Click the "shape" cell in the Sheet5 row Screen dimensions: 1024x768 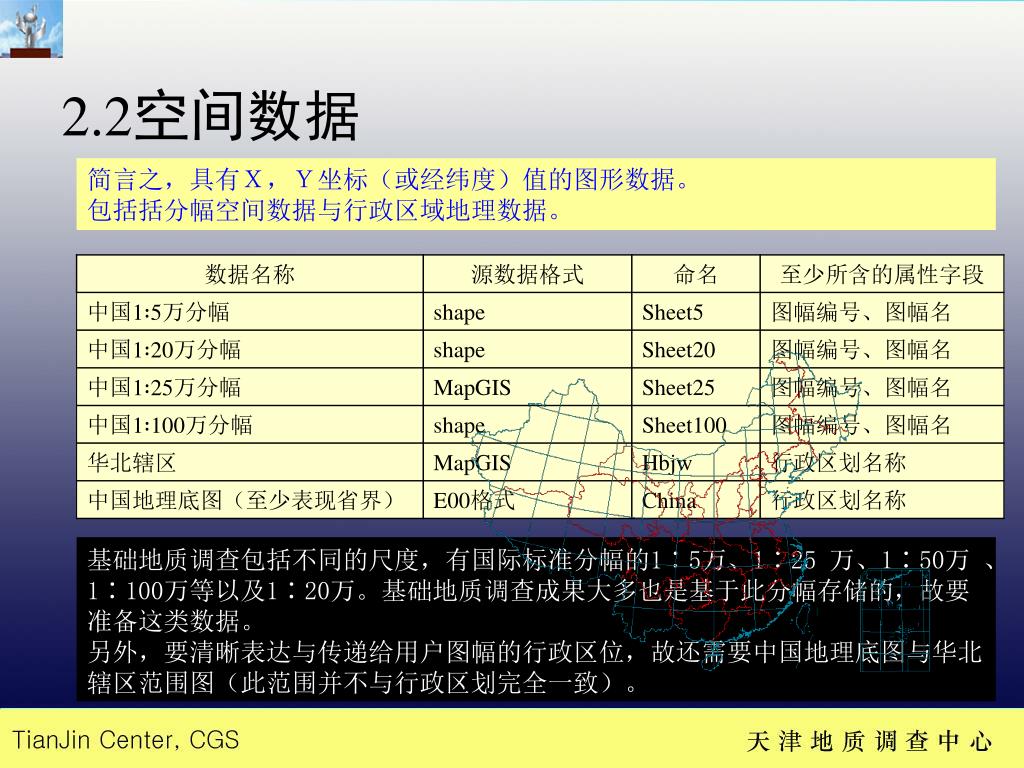click(x=527, y=312)
